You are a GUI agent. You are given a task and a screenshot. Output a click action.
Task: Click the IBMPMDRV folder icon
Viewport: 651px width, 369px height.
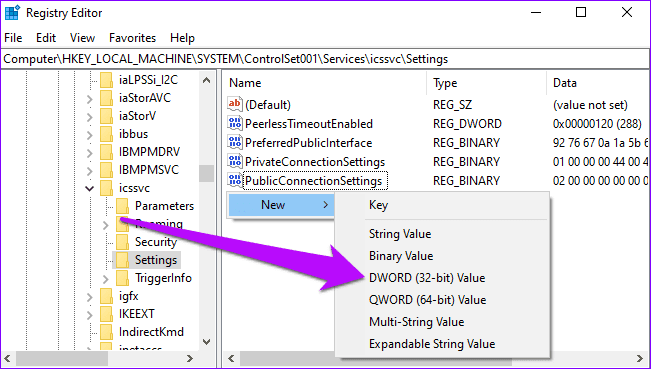(x=106, y=152)
